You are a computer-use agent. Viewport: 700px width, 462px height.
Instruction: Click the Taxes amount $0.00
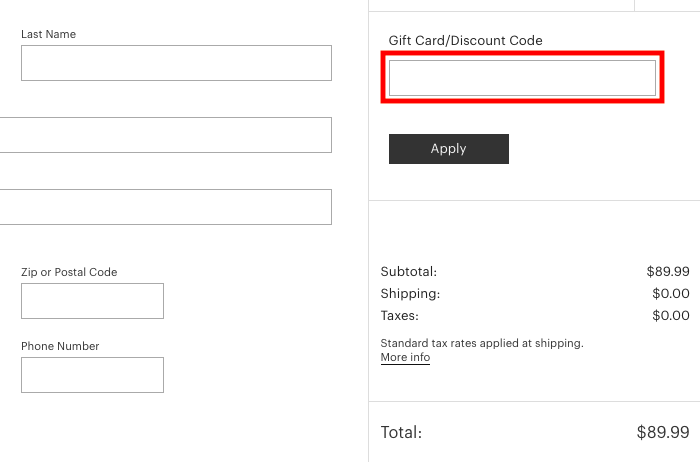coord(671,316)
